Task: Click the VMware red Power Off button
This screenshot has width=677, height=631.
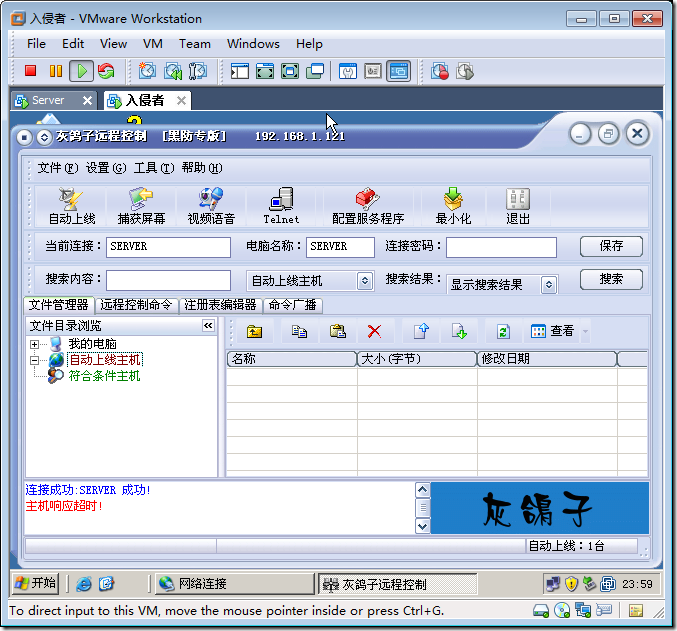Action: 30,70
